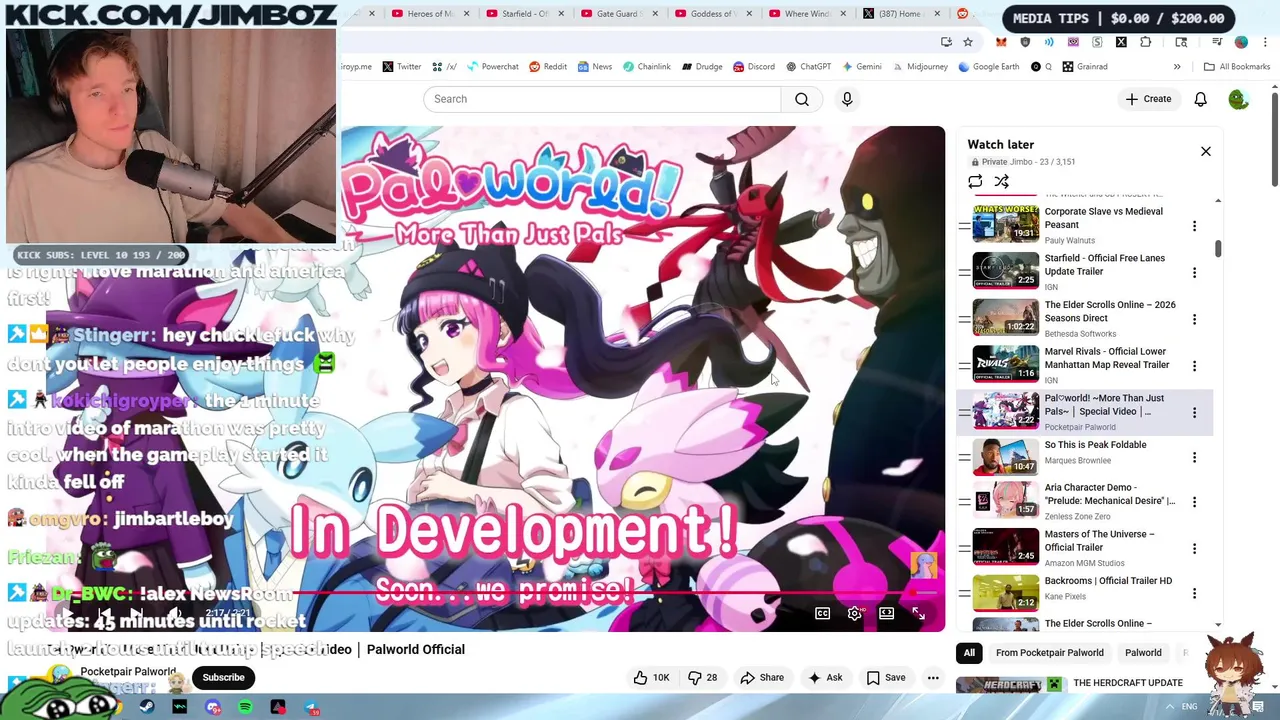Close the Watch later playlist panel

point(1205,151)
